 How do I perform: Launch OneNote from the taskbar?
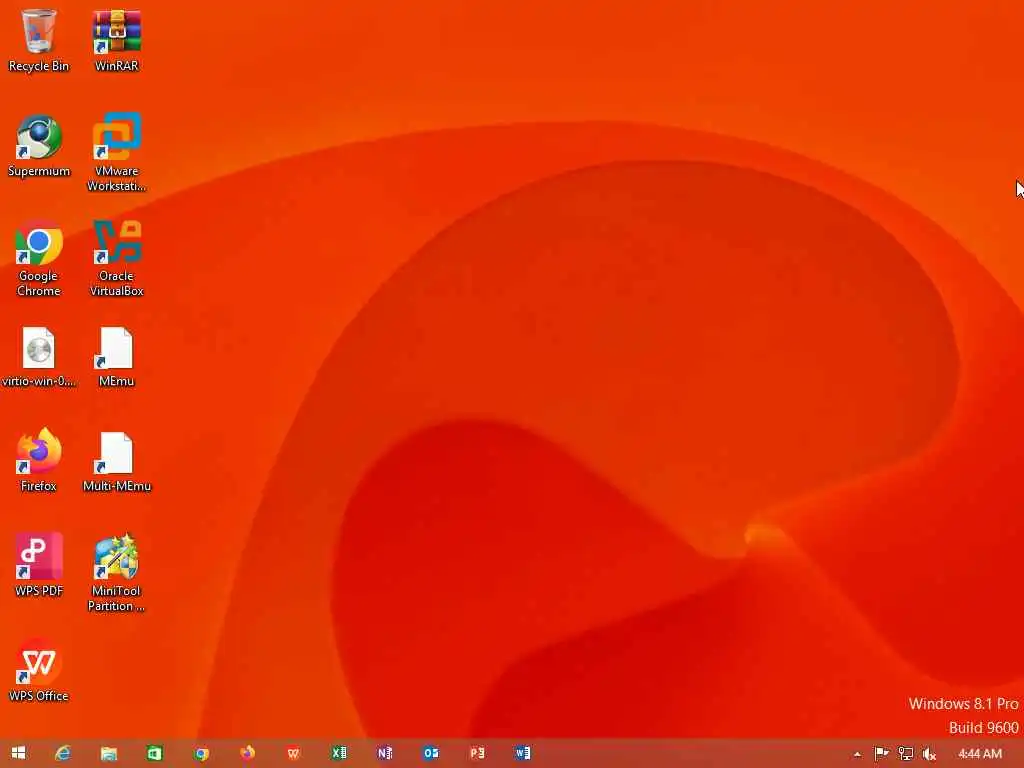[x=385, y=753]
